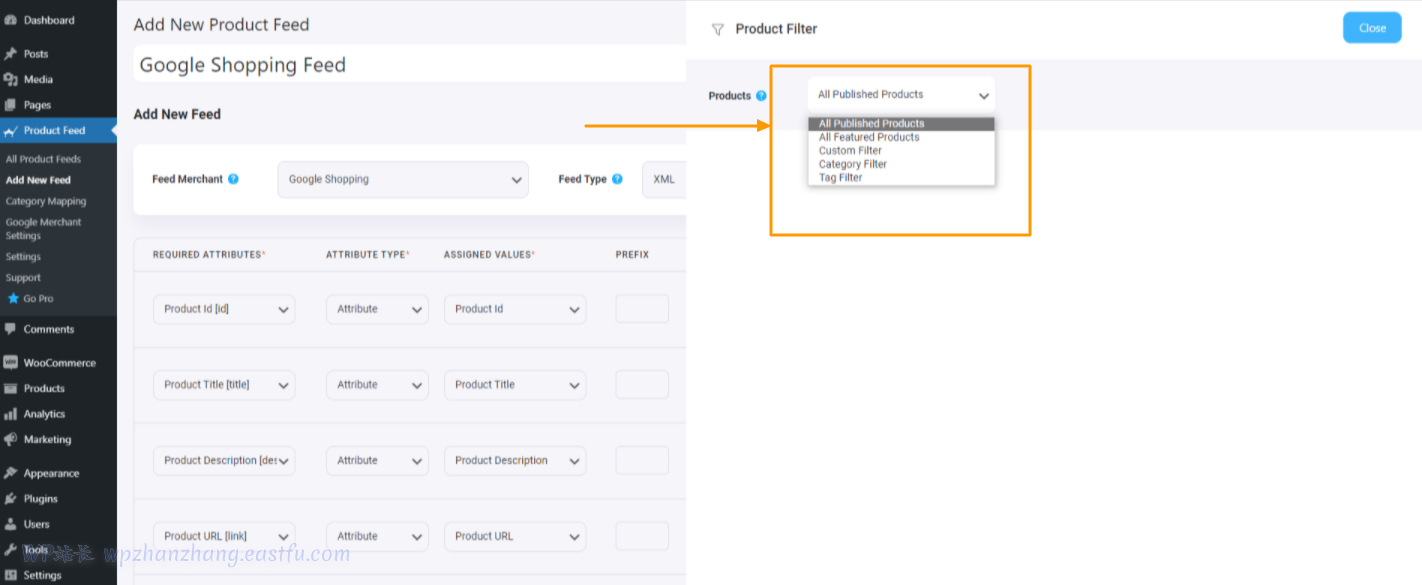Close the Product Filter panel
Viewport: 1422px width, 585px height.
1371,28
